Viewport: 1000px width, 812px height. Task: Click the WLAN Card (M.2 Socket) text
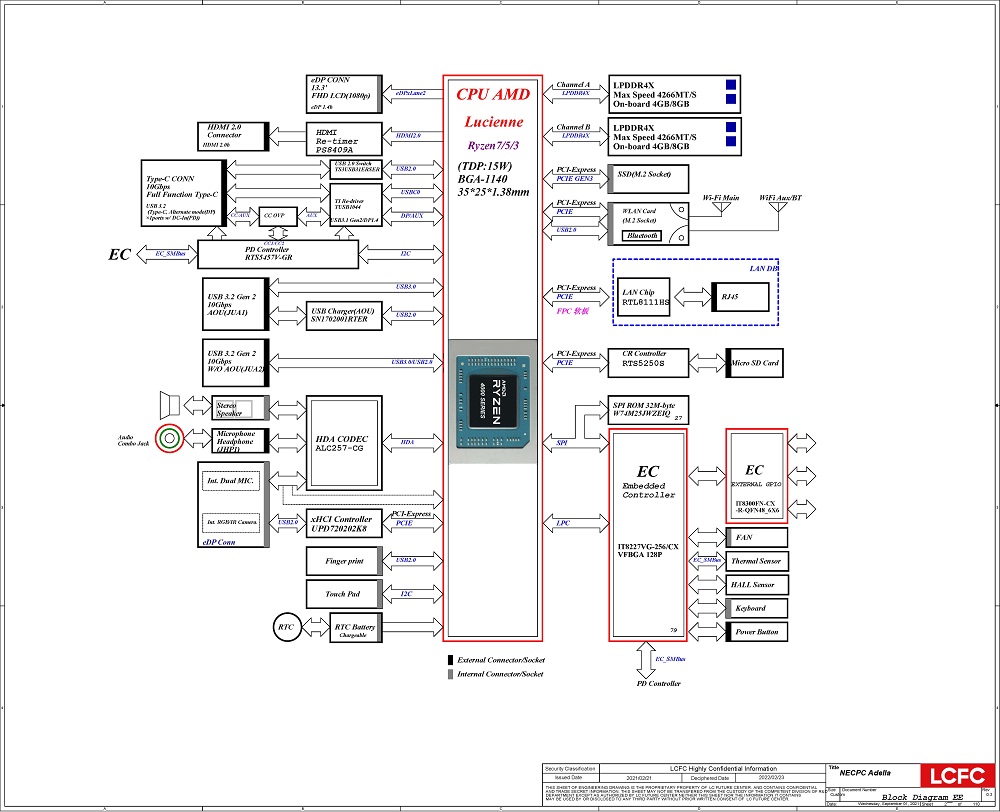coord(639,216)
